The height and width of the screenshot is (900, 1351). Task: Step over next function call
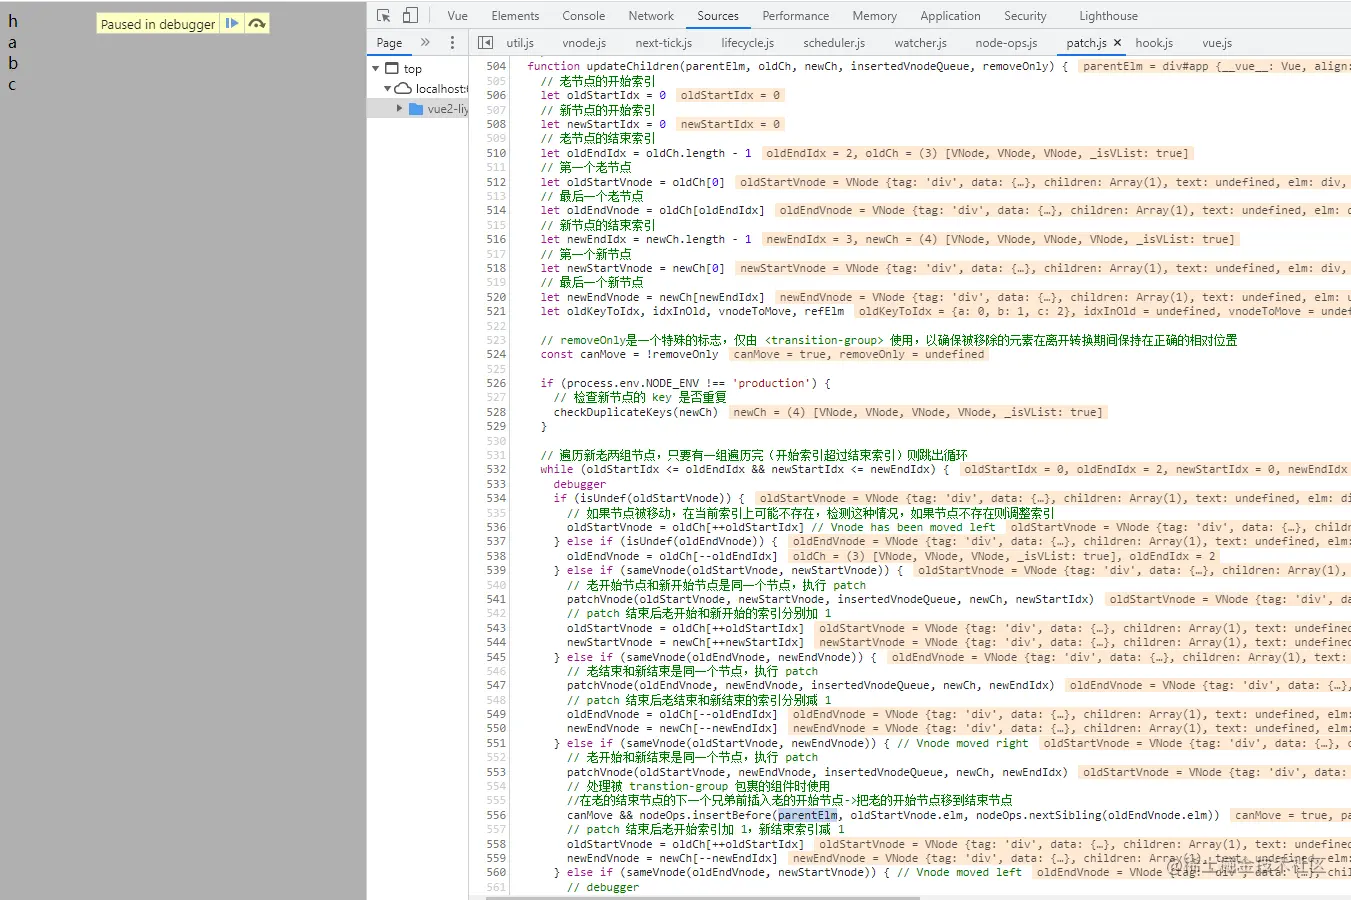(257, 23)
